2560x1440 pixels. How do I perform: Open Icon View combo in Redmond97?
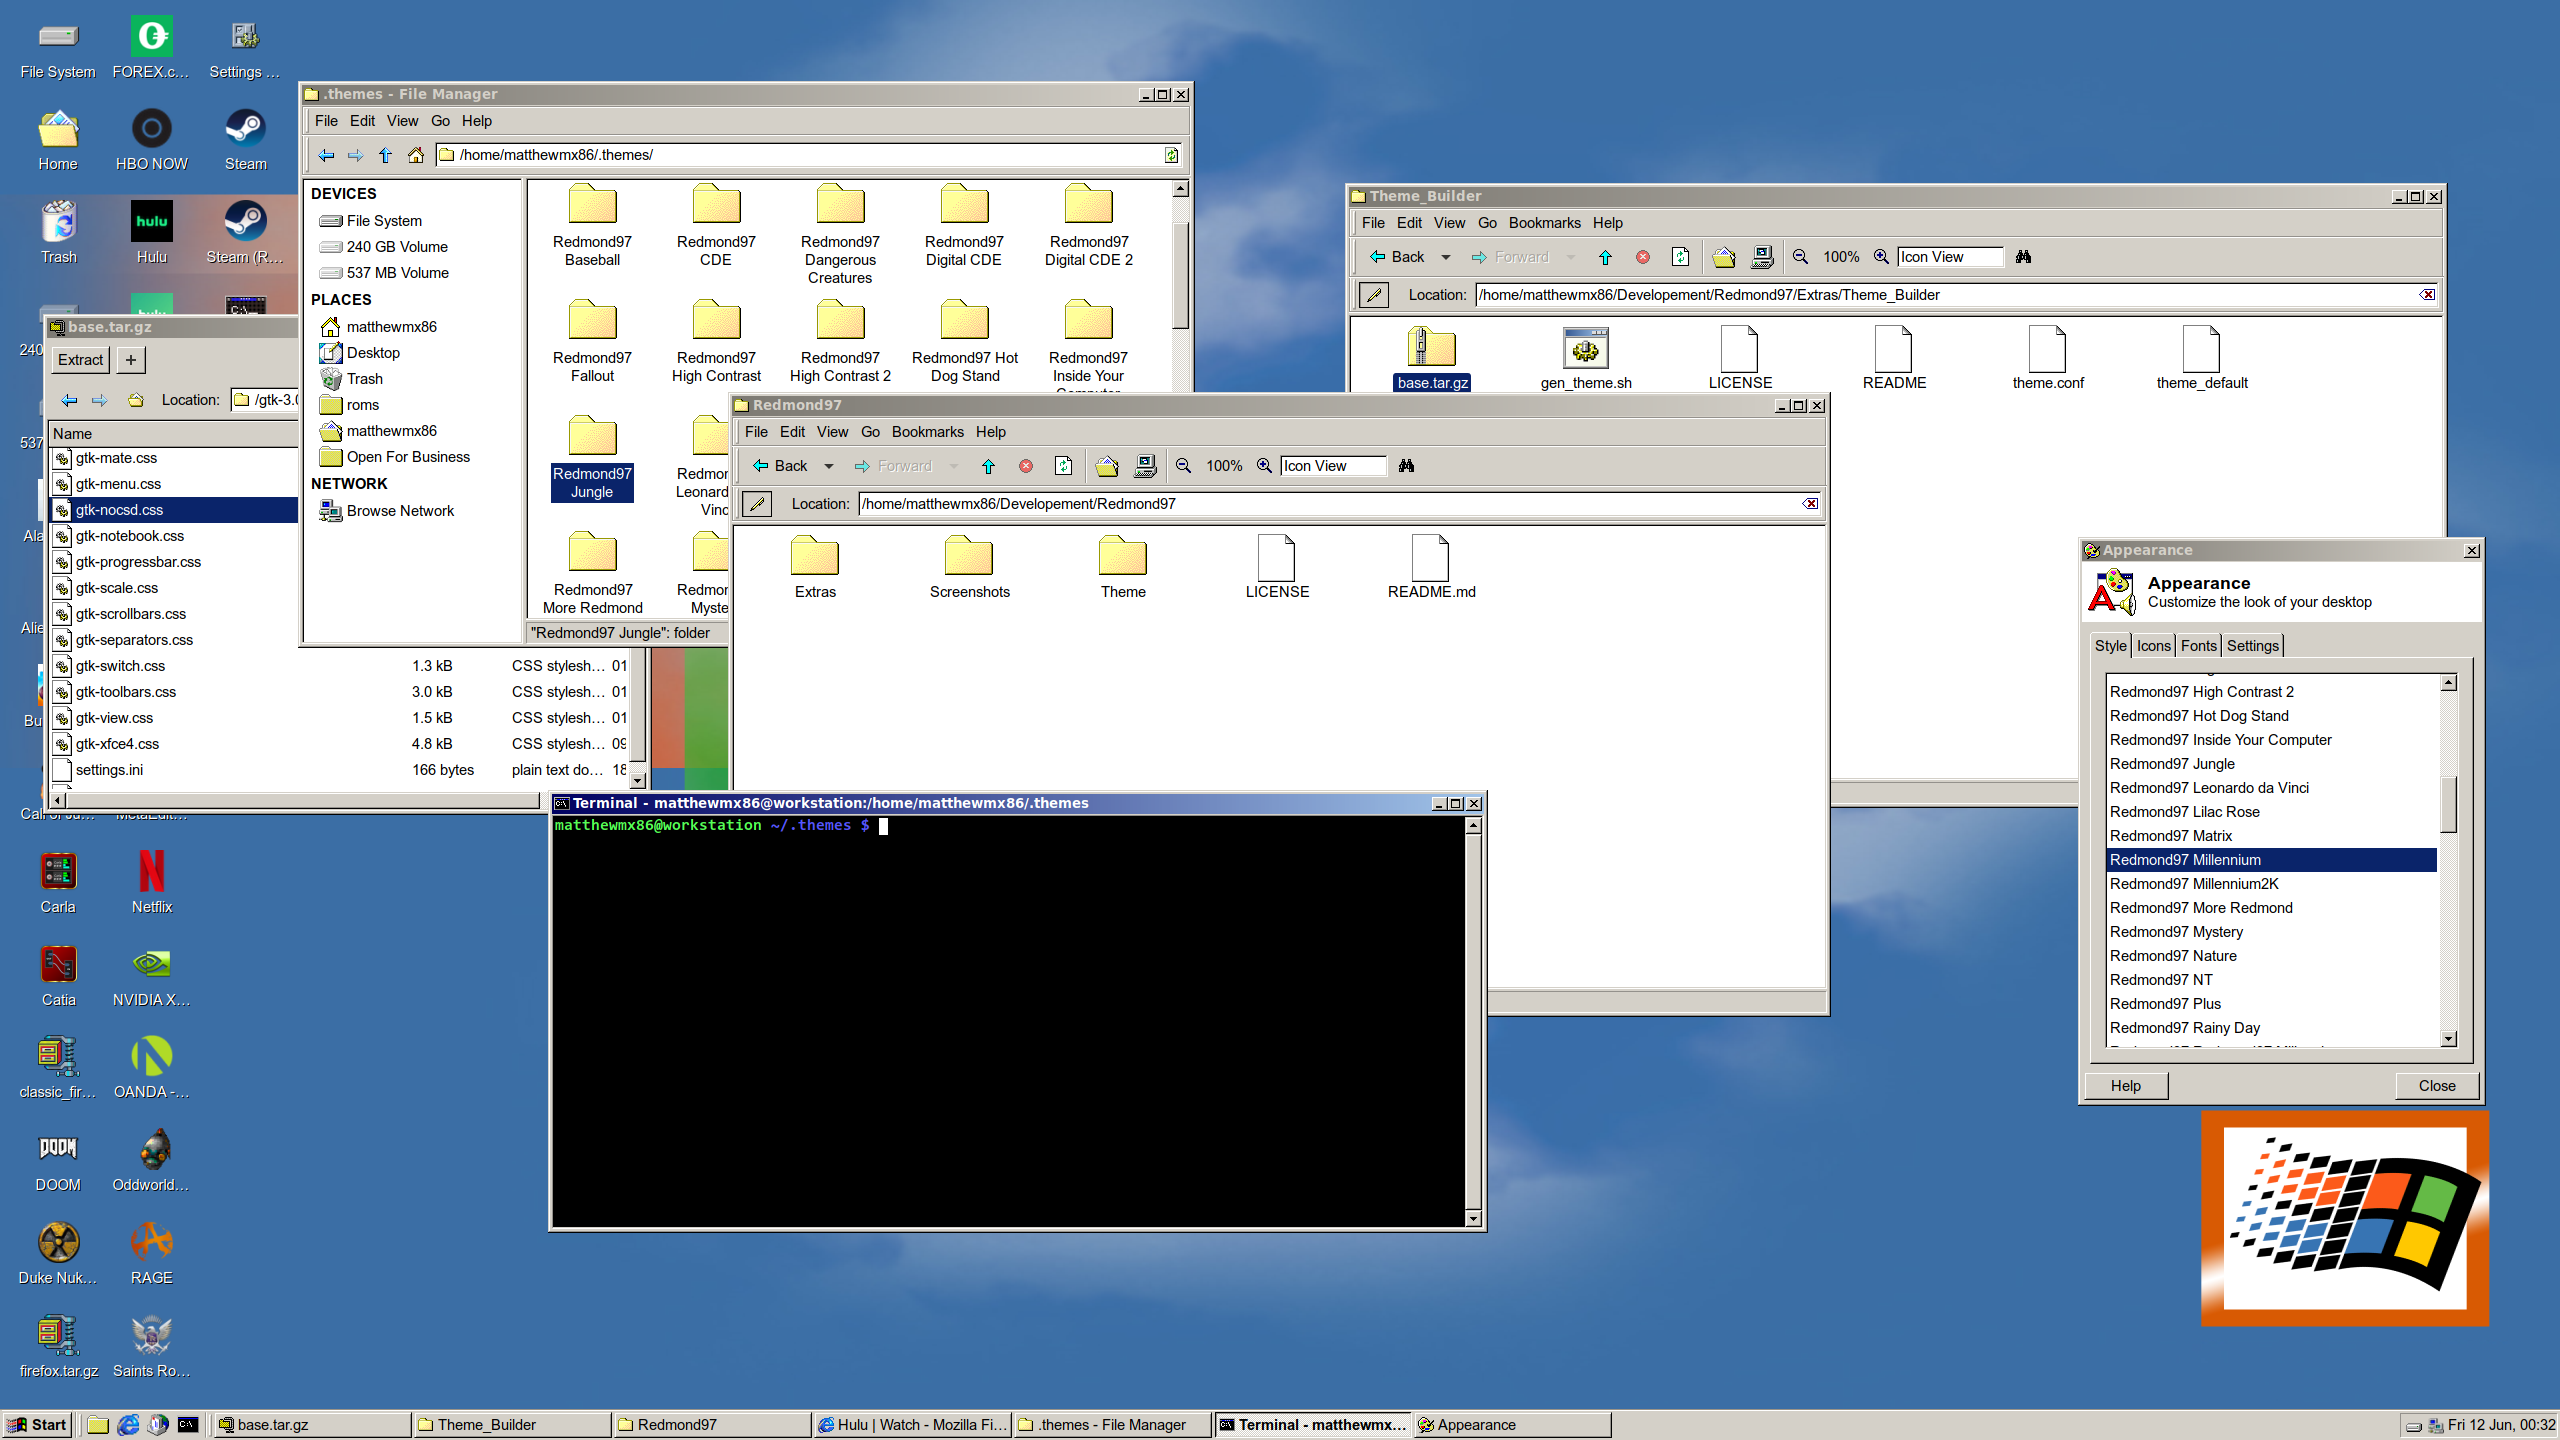(x=1334, y=466)
